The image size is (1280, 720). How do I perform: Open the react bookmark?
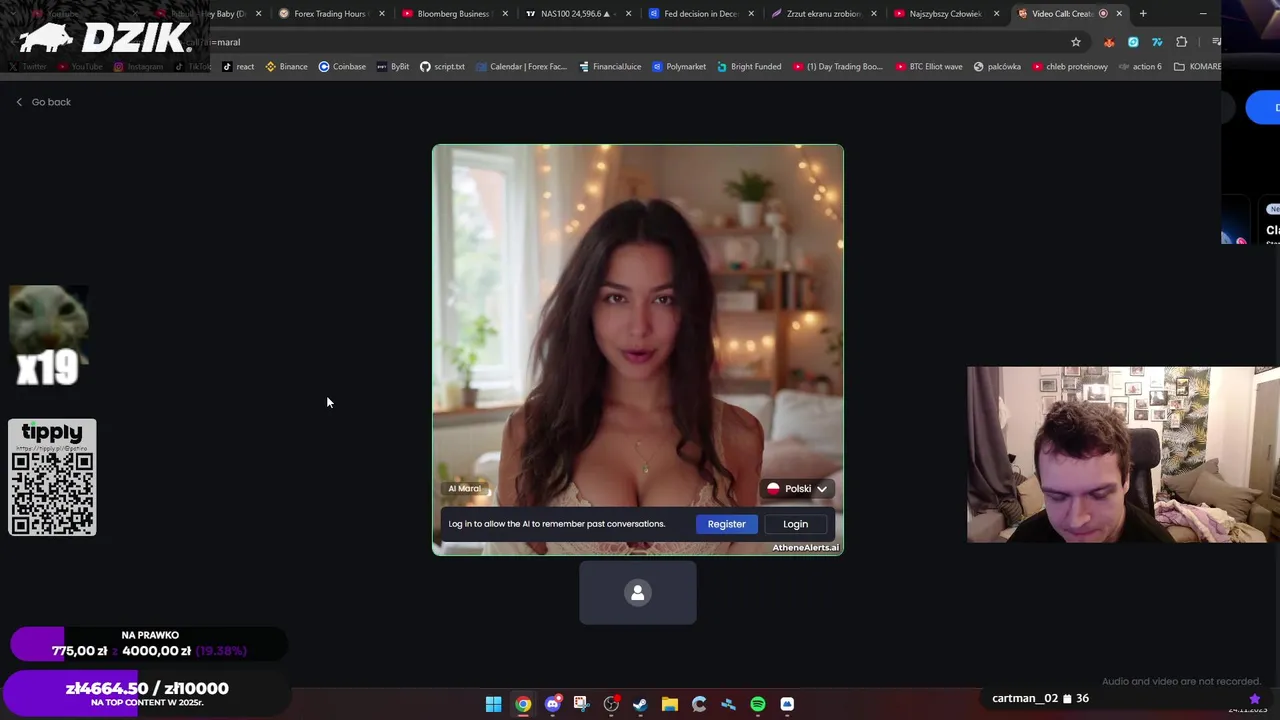coord(238,67)
